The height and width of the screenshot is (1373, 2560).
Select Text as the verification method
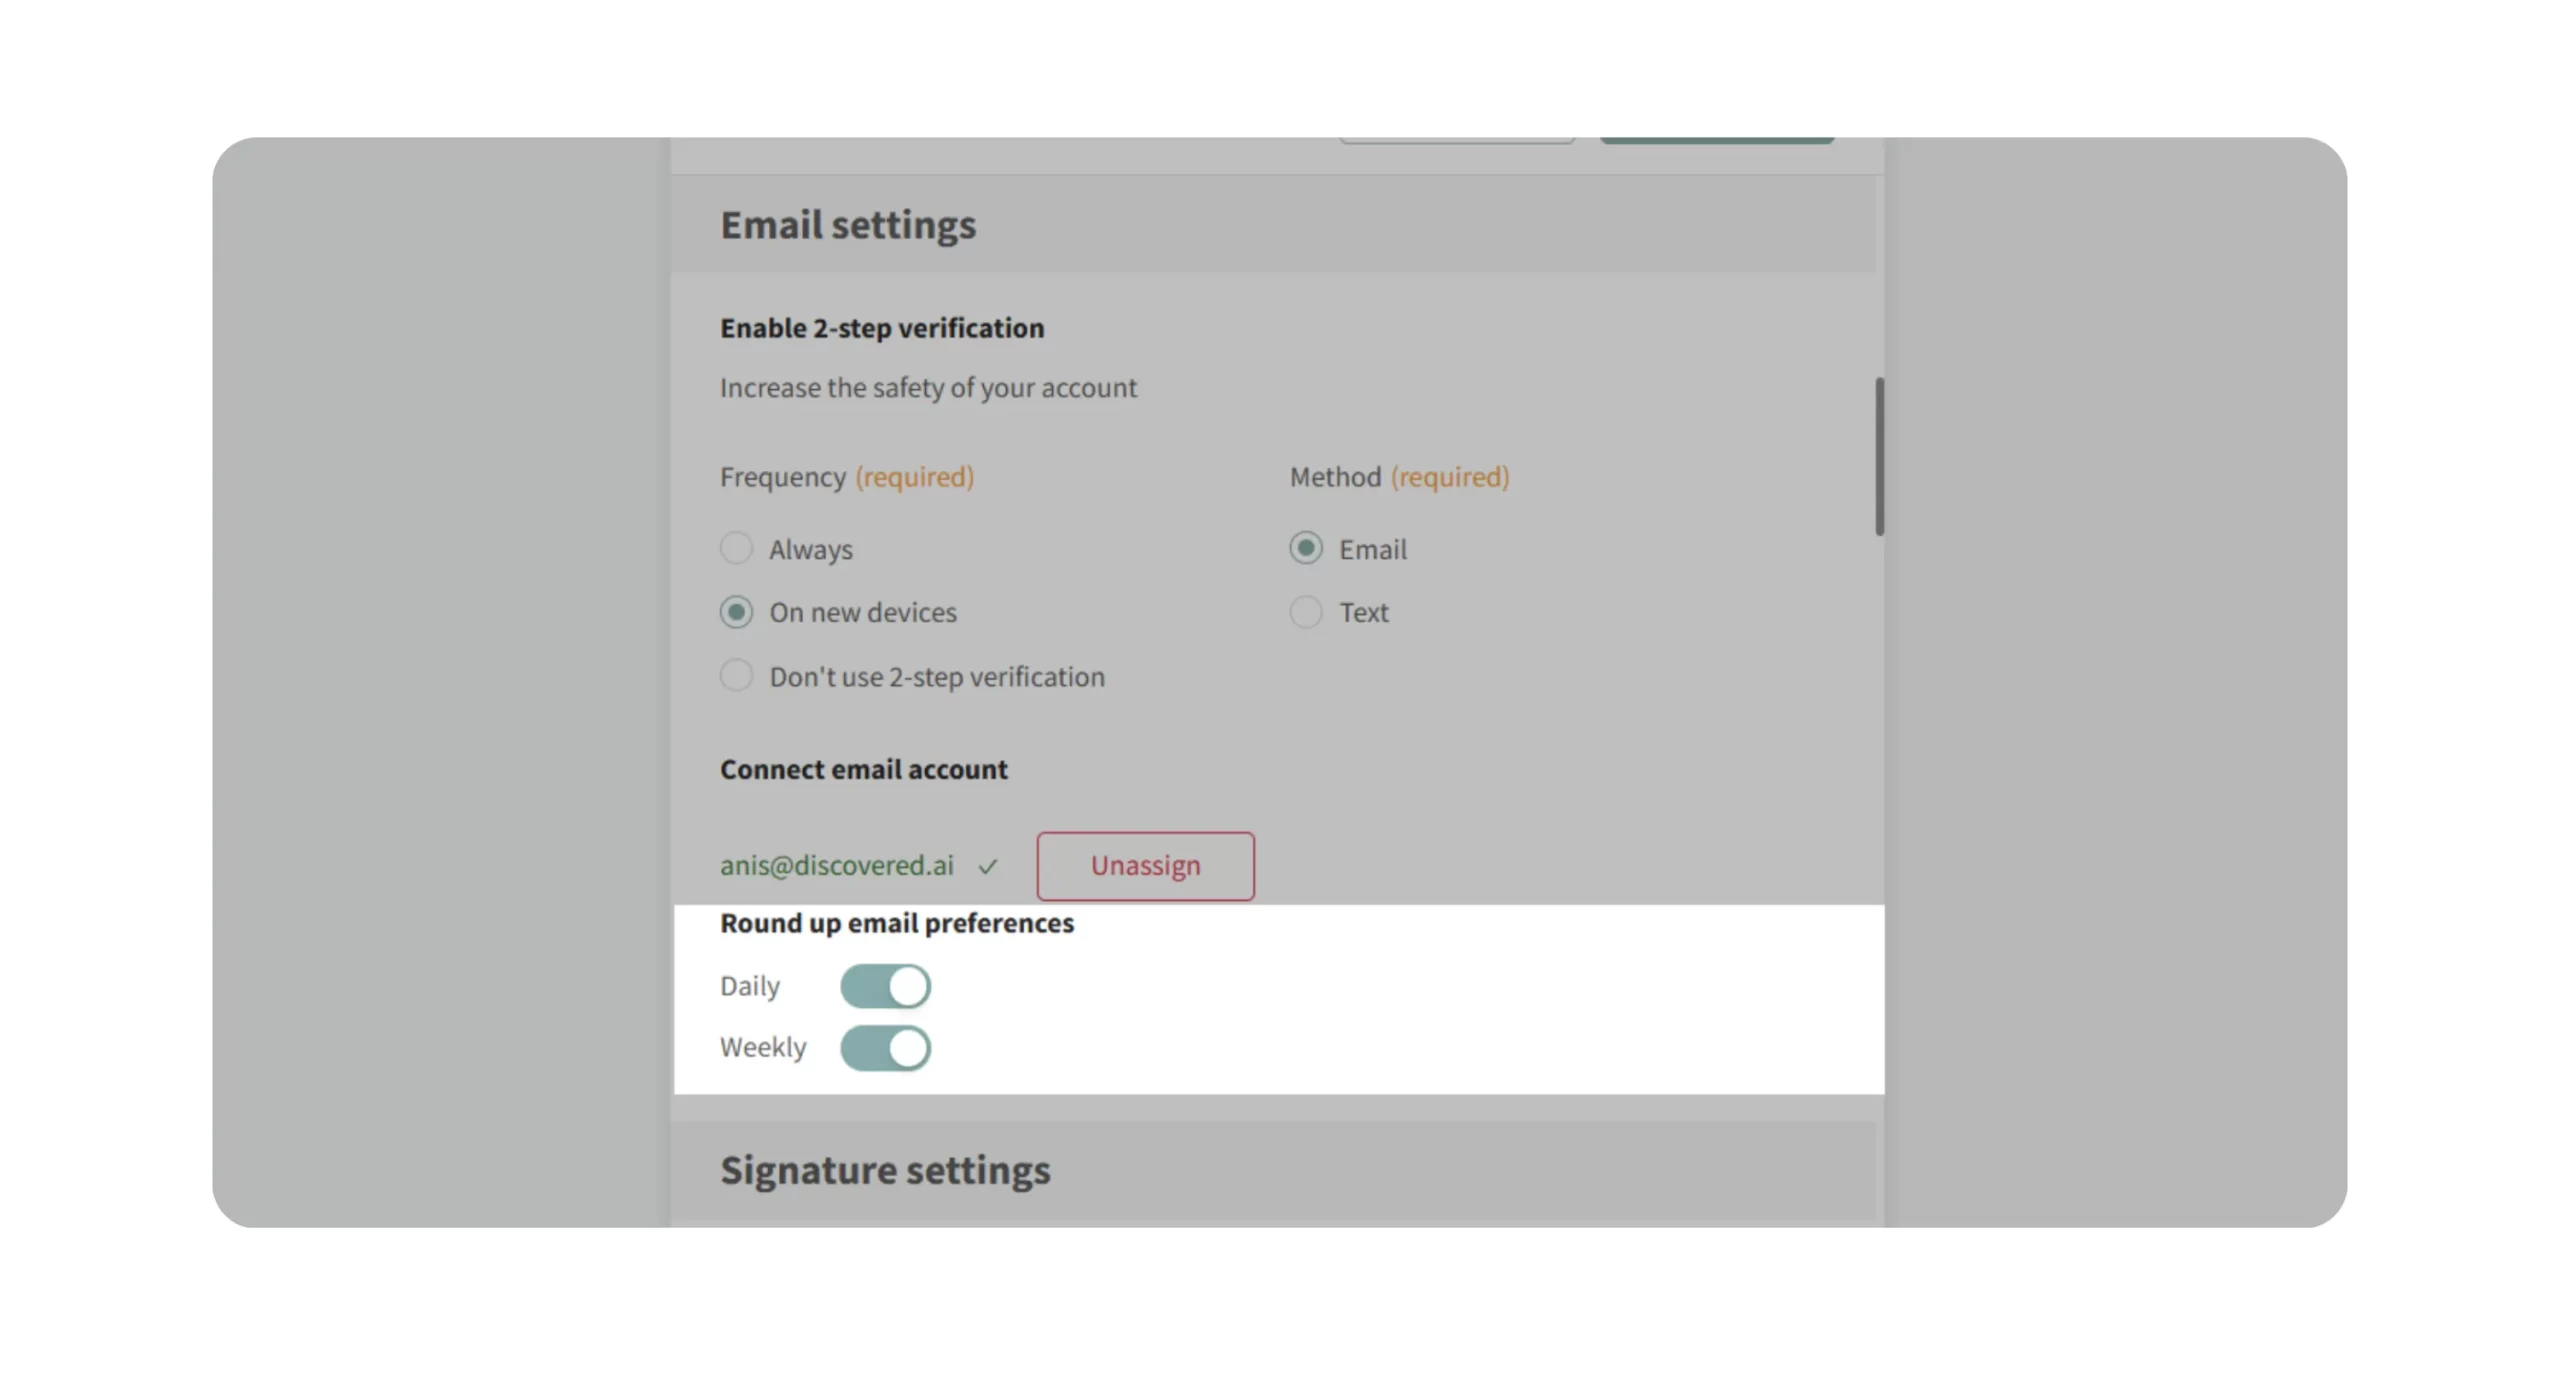[x=1305, y=612]
